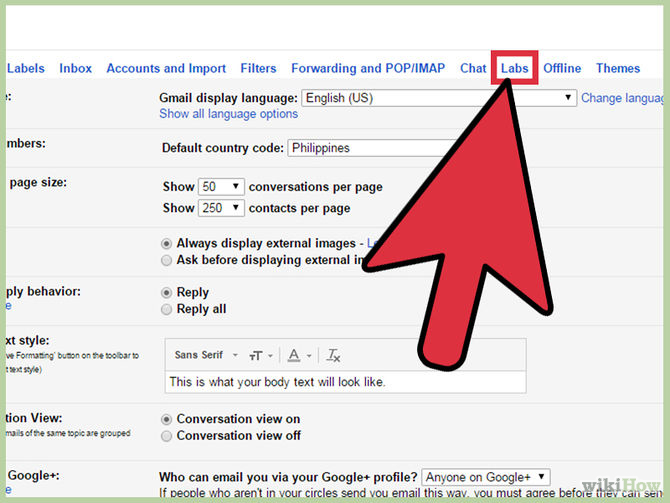This screenshot has height=503, width=670.
Task: Switch to the Labs tab
Action: (x=514, y=68)
